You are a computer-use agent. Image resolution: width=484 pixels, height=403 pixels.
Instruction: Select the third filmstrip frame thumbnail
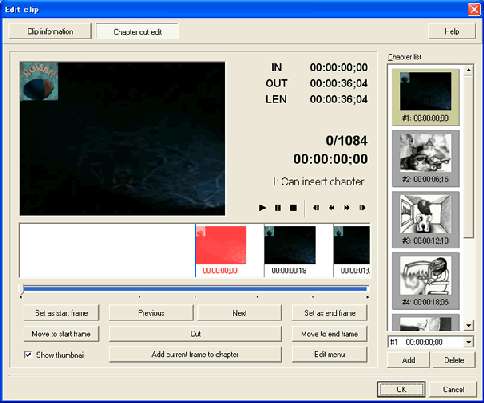(x=352, y=245)
